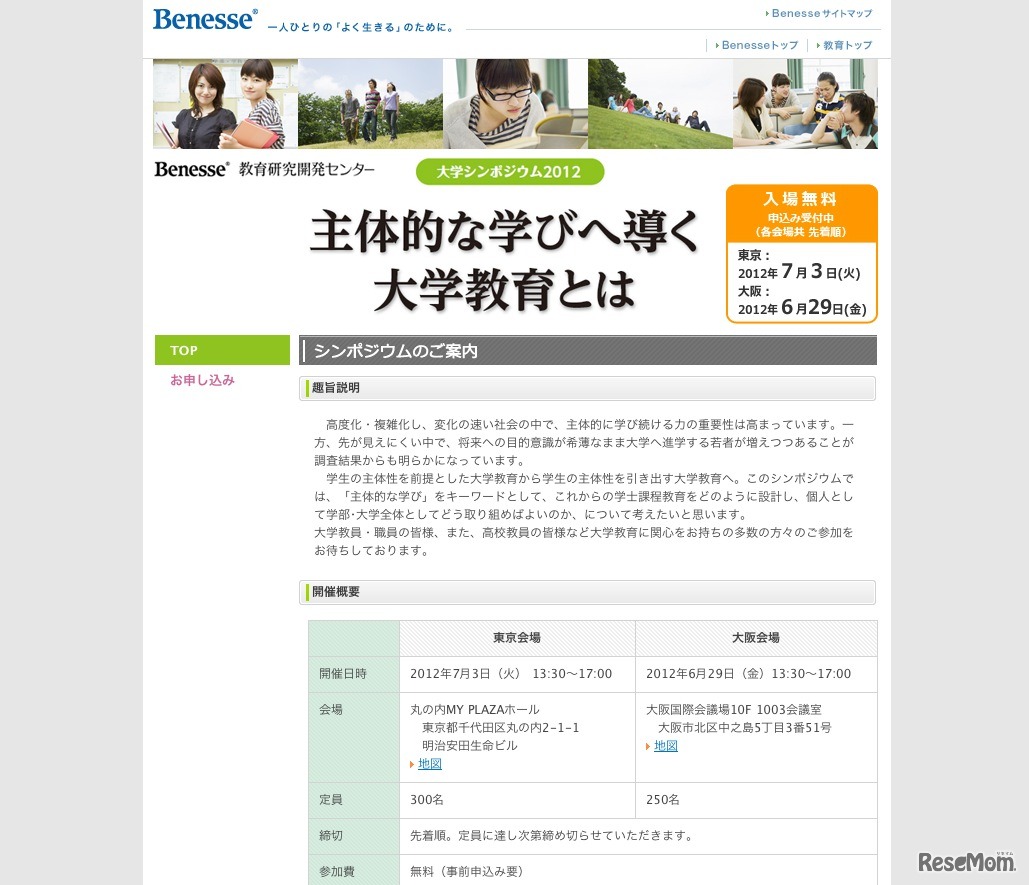Open the Tokyo venue 地図 map link
This screenshot has height=885, width=1029.
coord(430,763)
